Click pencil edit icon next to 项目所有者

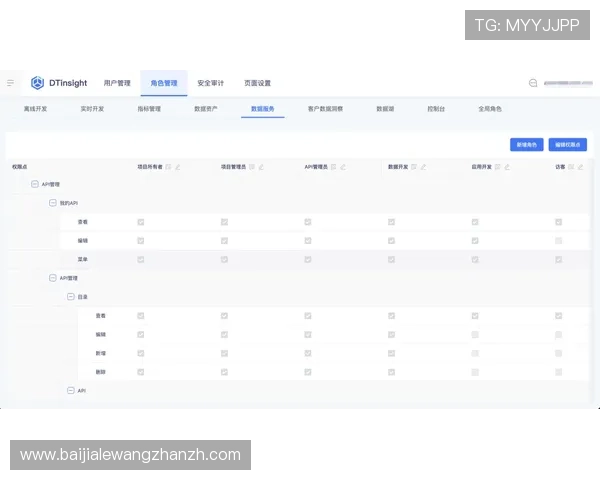177,167
